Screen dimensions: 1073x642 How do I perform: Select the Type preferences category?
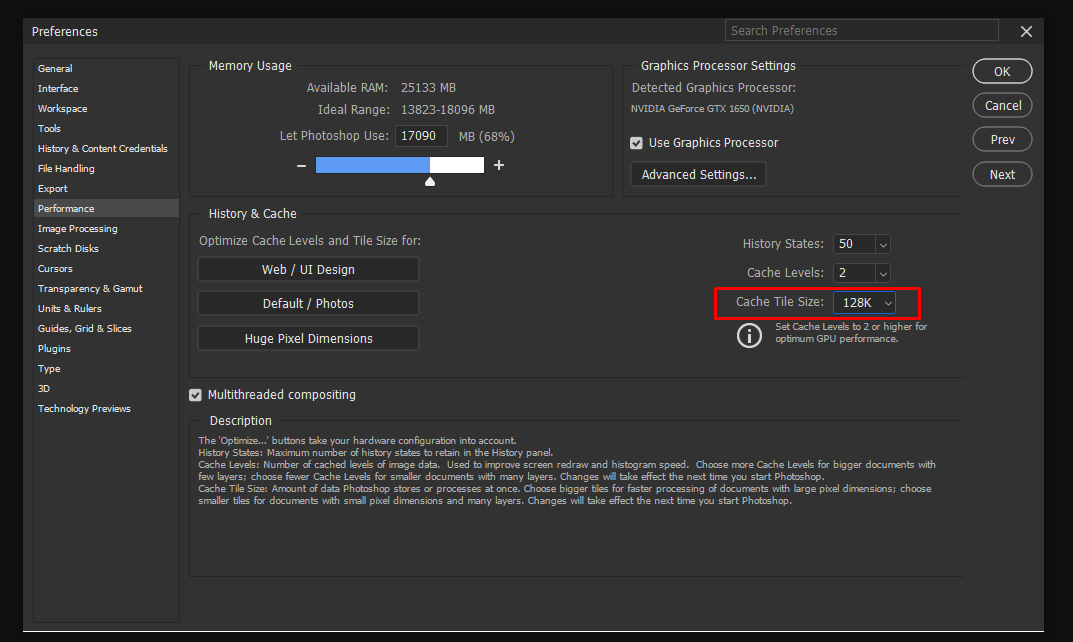point(48,368)
